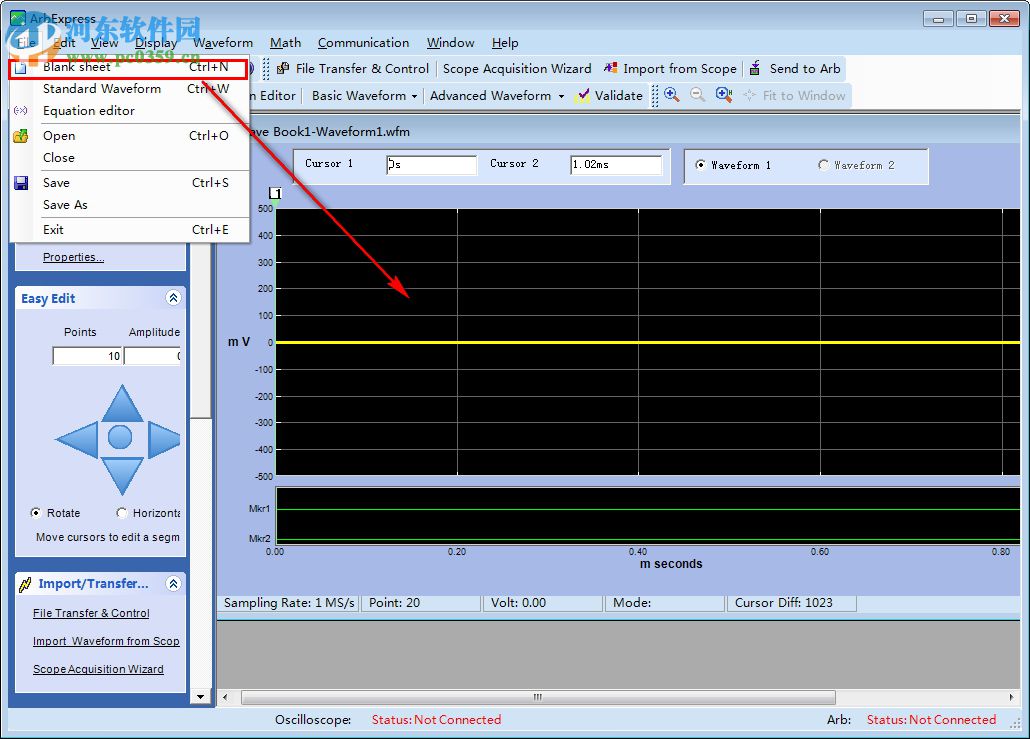
Task: Click the File Transfer & Control sidebar link
Action: (91, 613)
